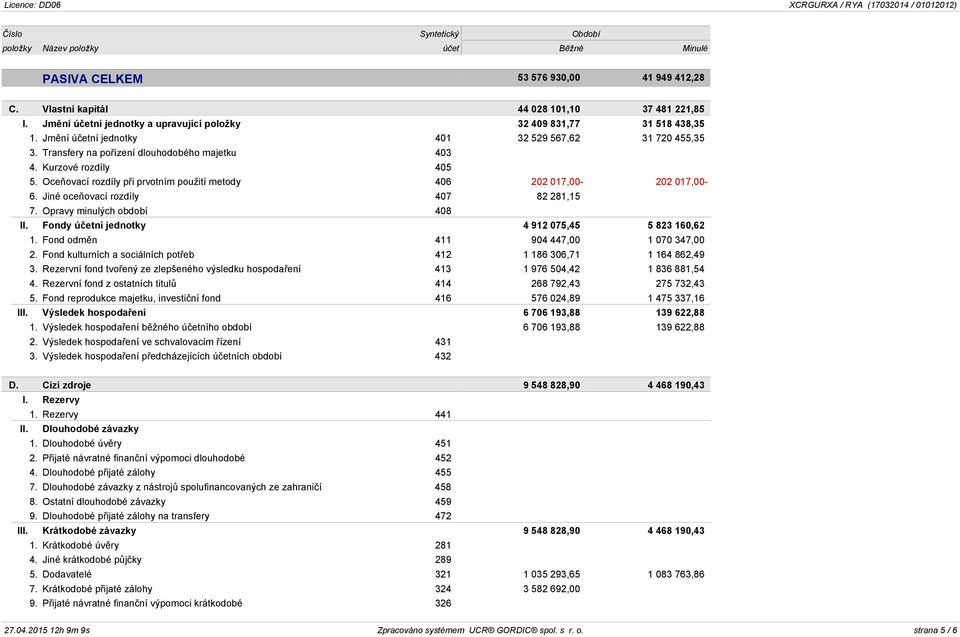Click the value 1 186 306,71
Screen dimensions: 960x637
[552, 255]
